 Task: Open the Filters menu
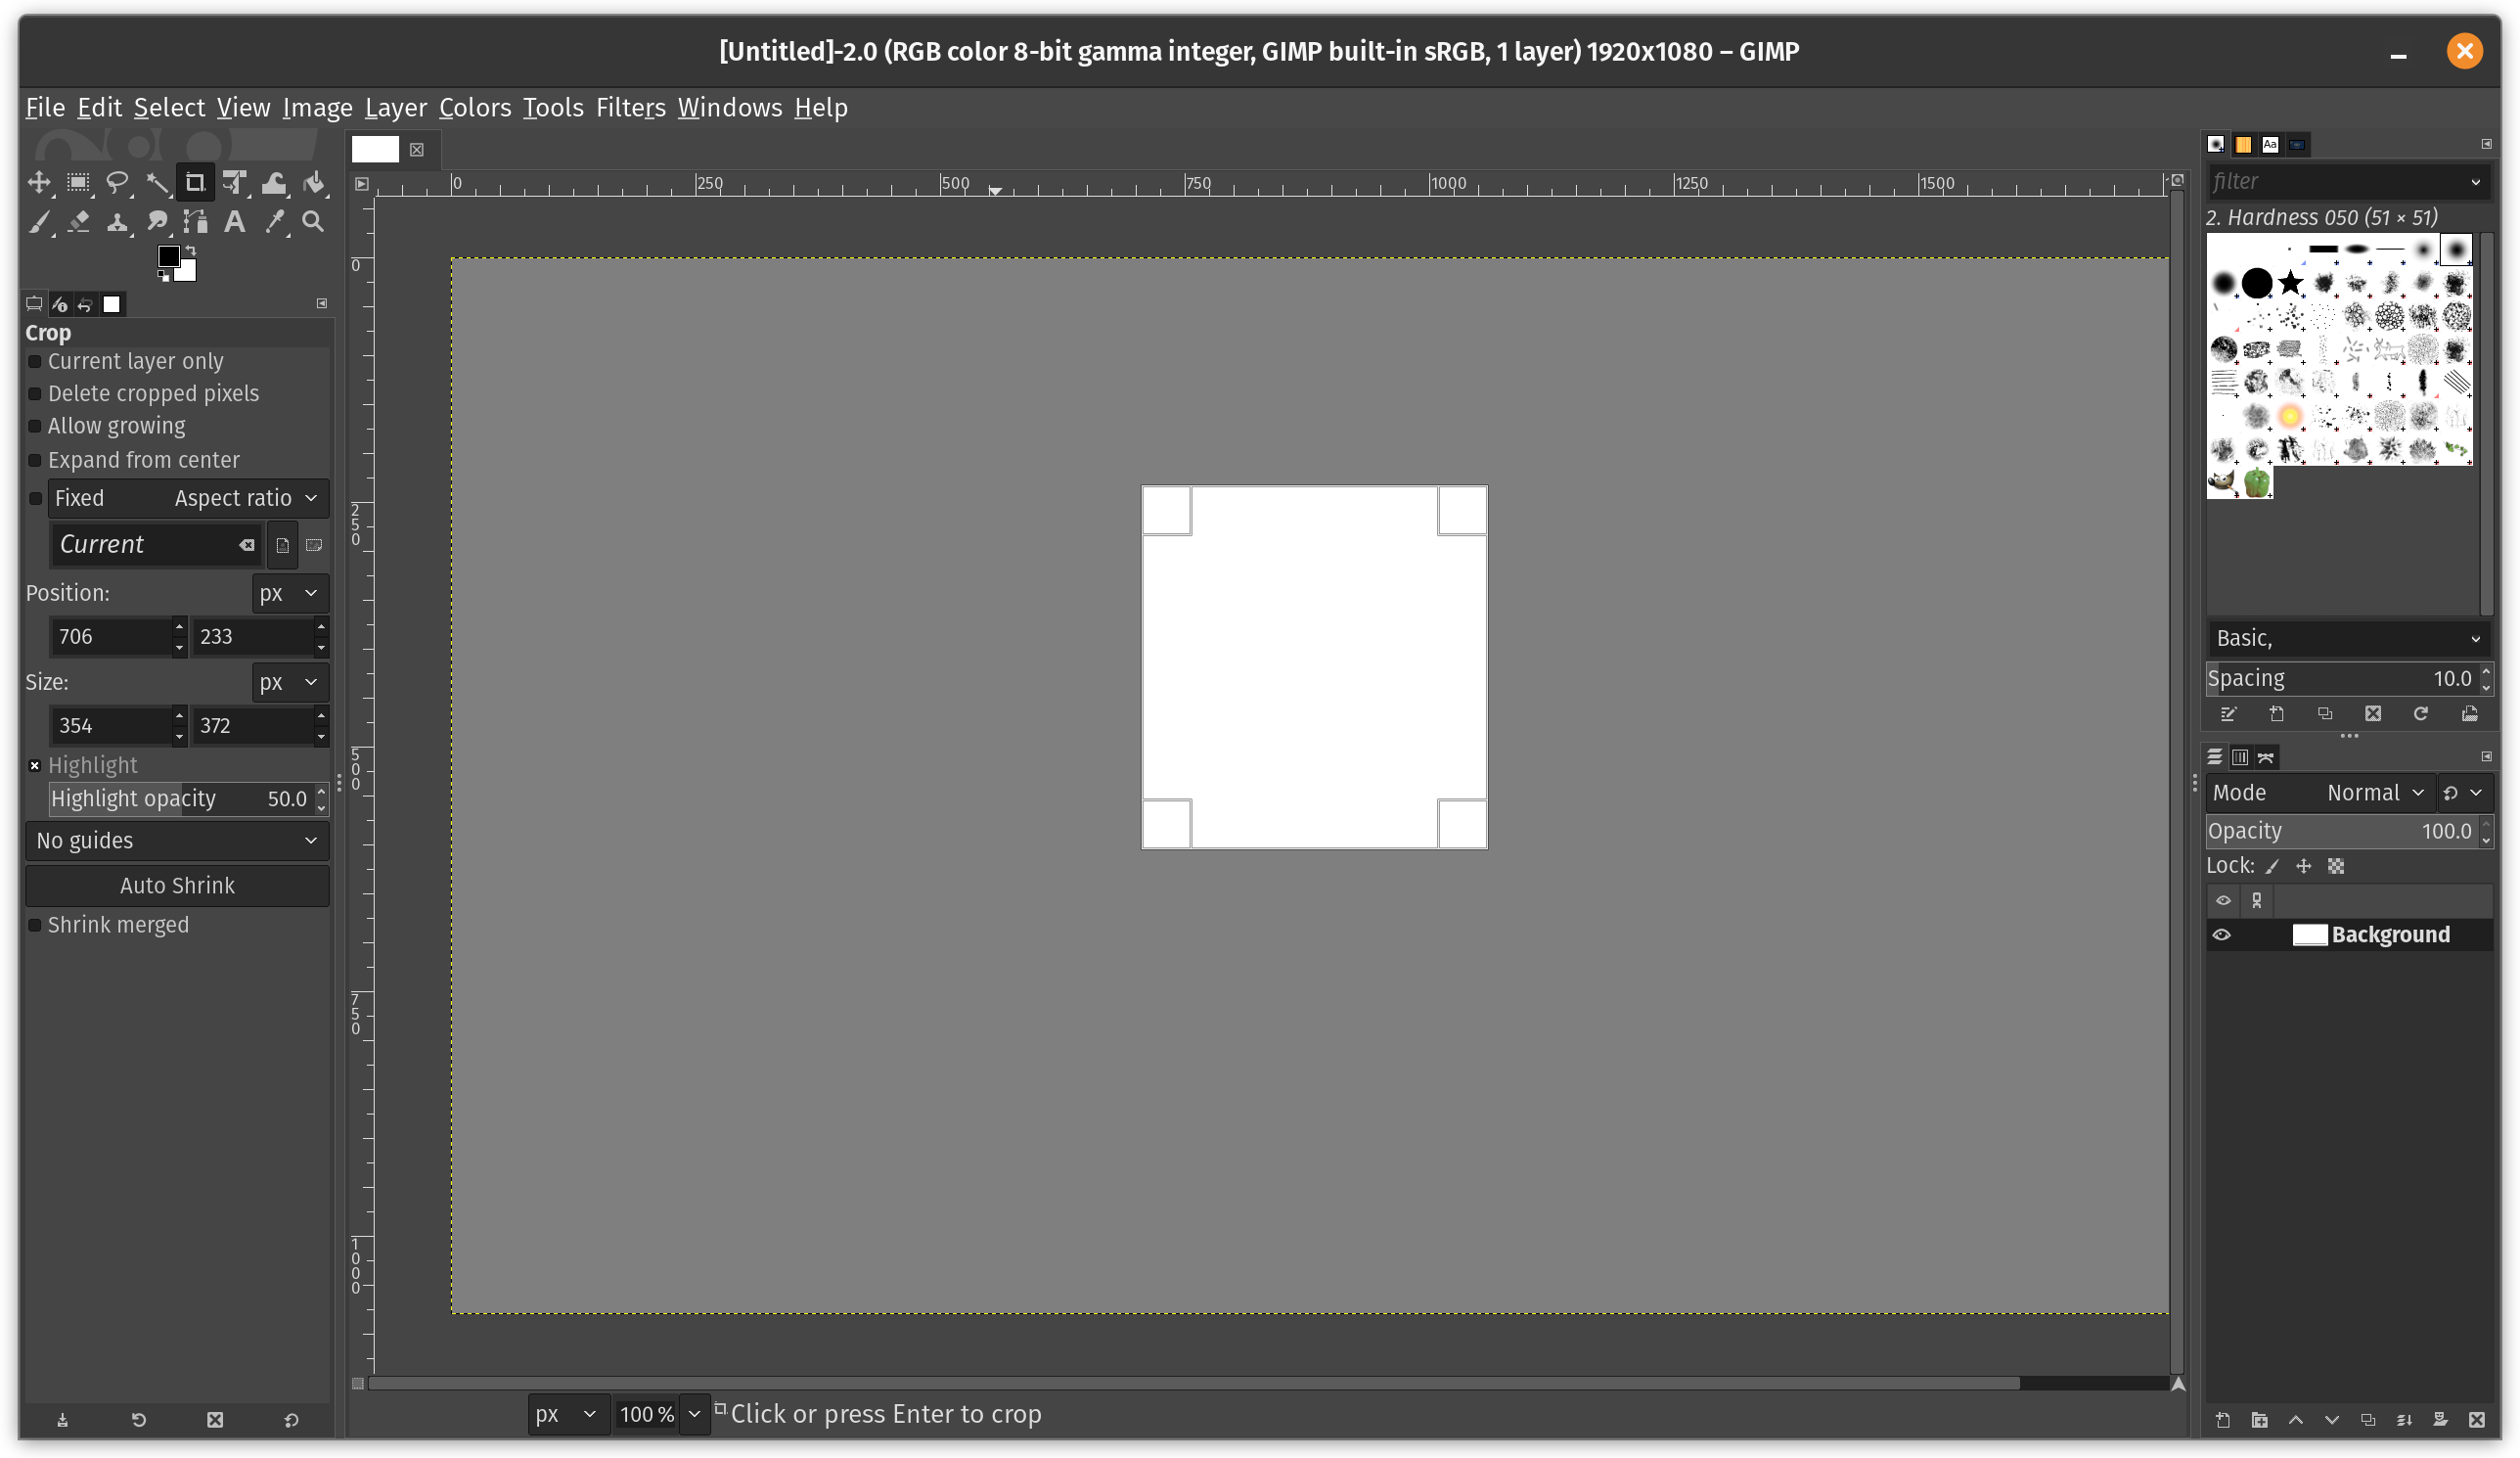628,108
